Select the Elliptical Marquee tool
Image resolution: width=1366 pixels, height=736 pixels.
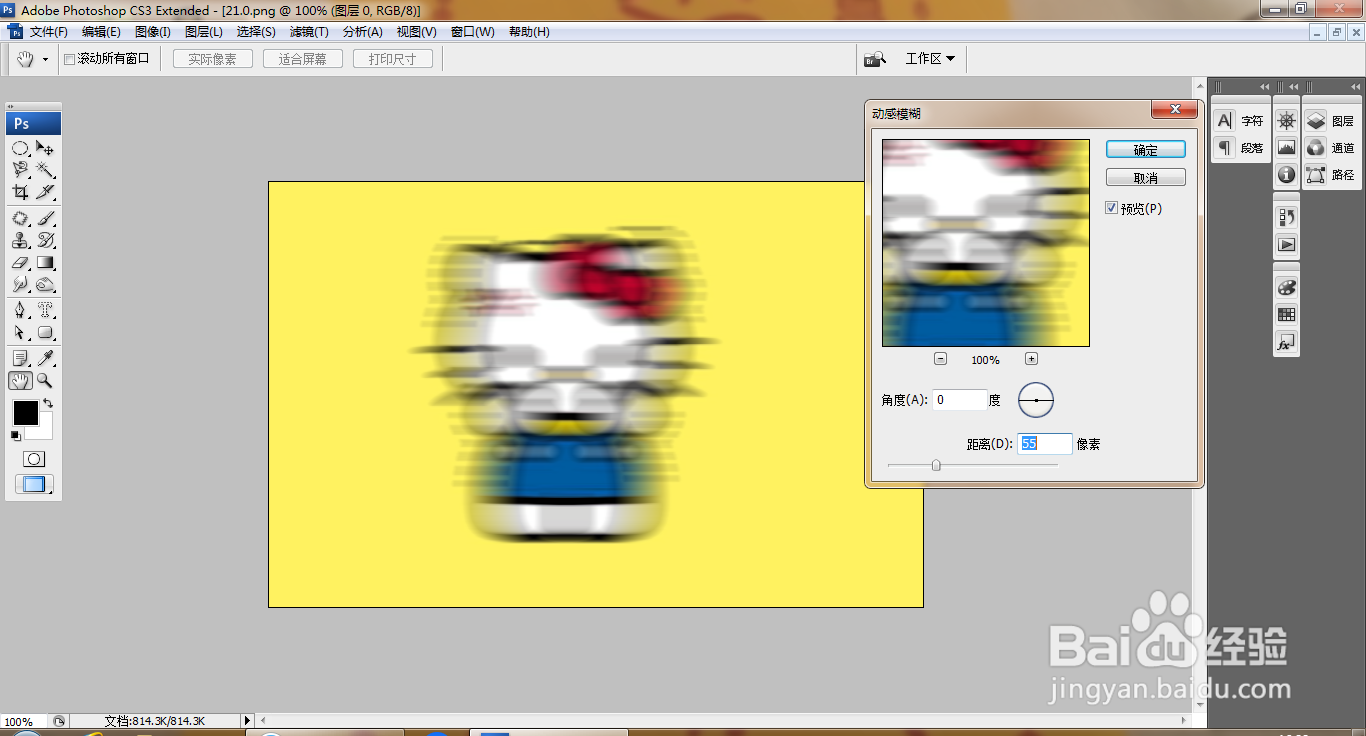[20, 148]
